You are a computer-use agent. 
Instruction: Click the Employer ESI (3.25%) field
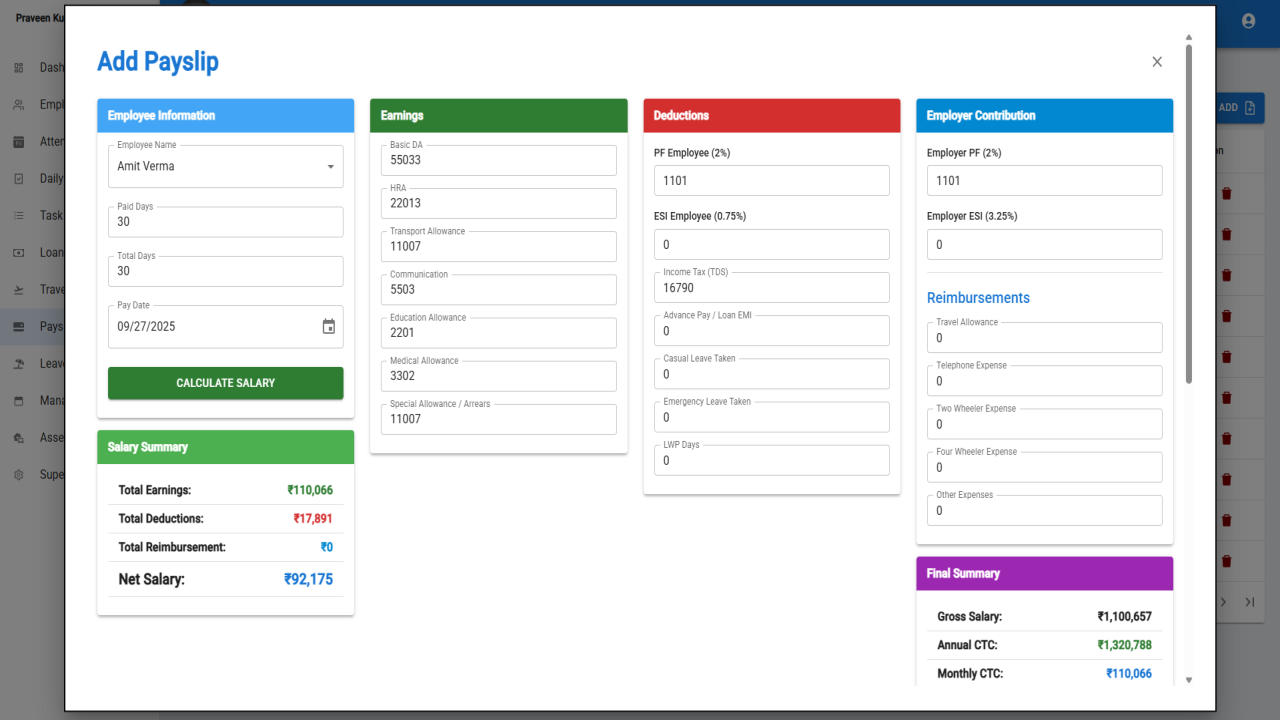click(1045, 244)
